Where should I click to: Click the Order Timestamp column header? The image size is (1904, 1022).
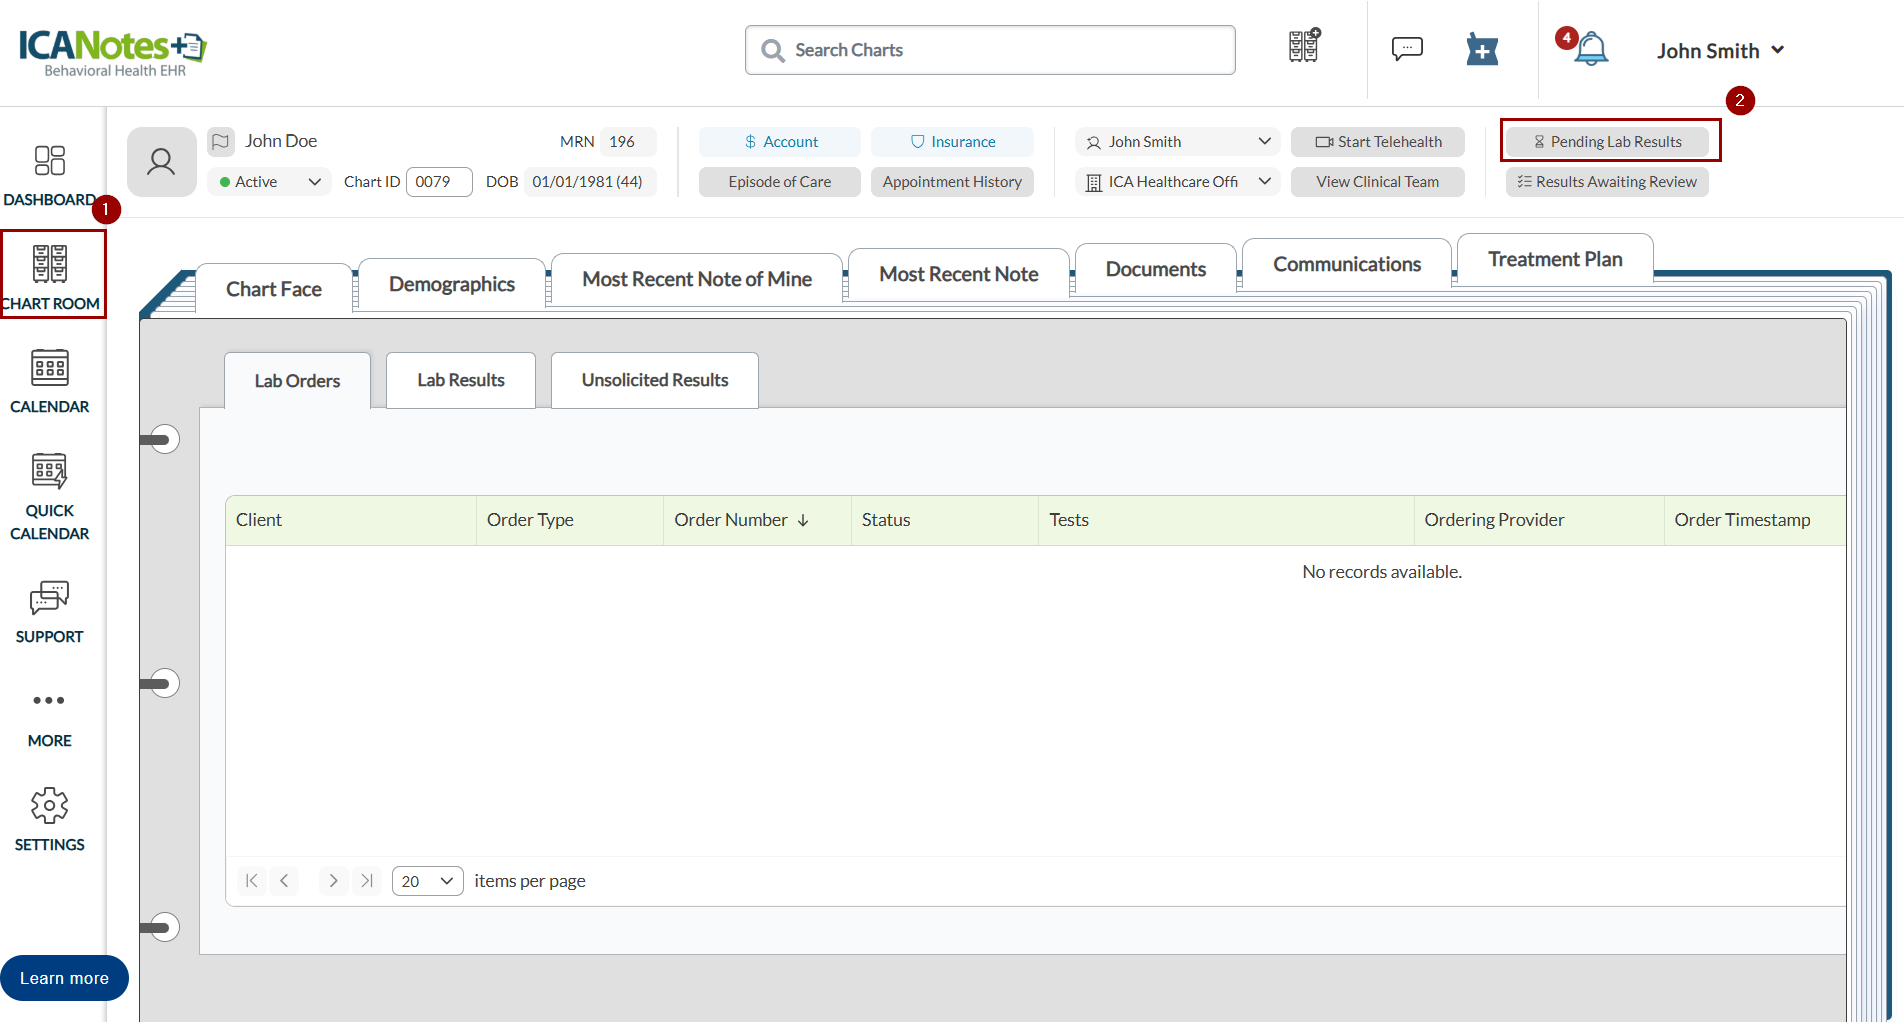(x=1755, y=520)
